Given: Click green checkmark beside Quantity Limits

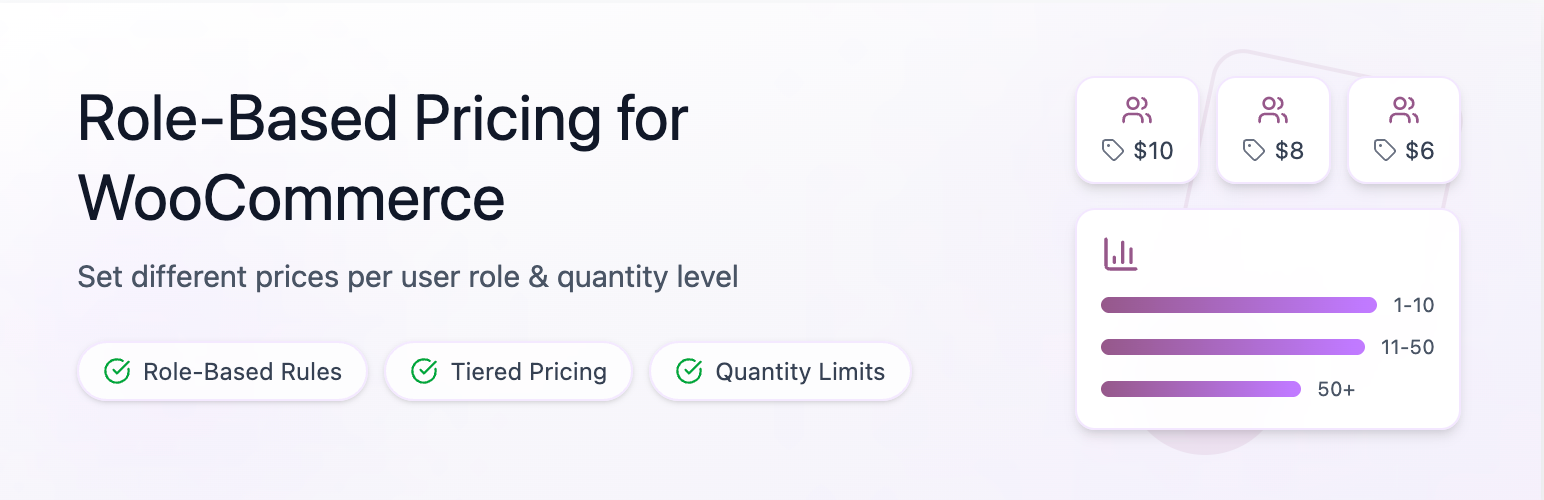Looking at the screenshot, I should pos(689,372).
